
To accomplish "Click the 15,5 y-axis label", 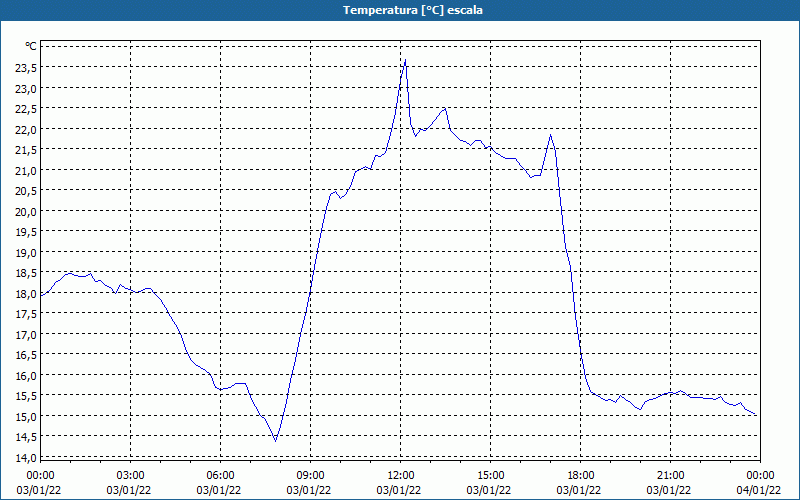I will [x=27, y=396].
